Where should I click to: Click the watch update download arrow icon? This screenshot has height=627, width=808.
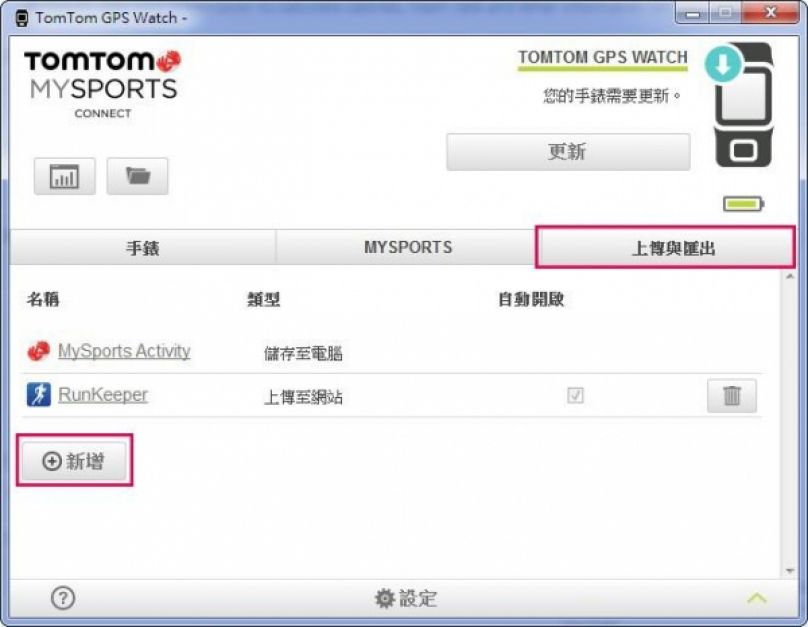pyautogui.click(x=722, y=64)
